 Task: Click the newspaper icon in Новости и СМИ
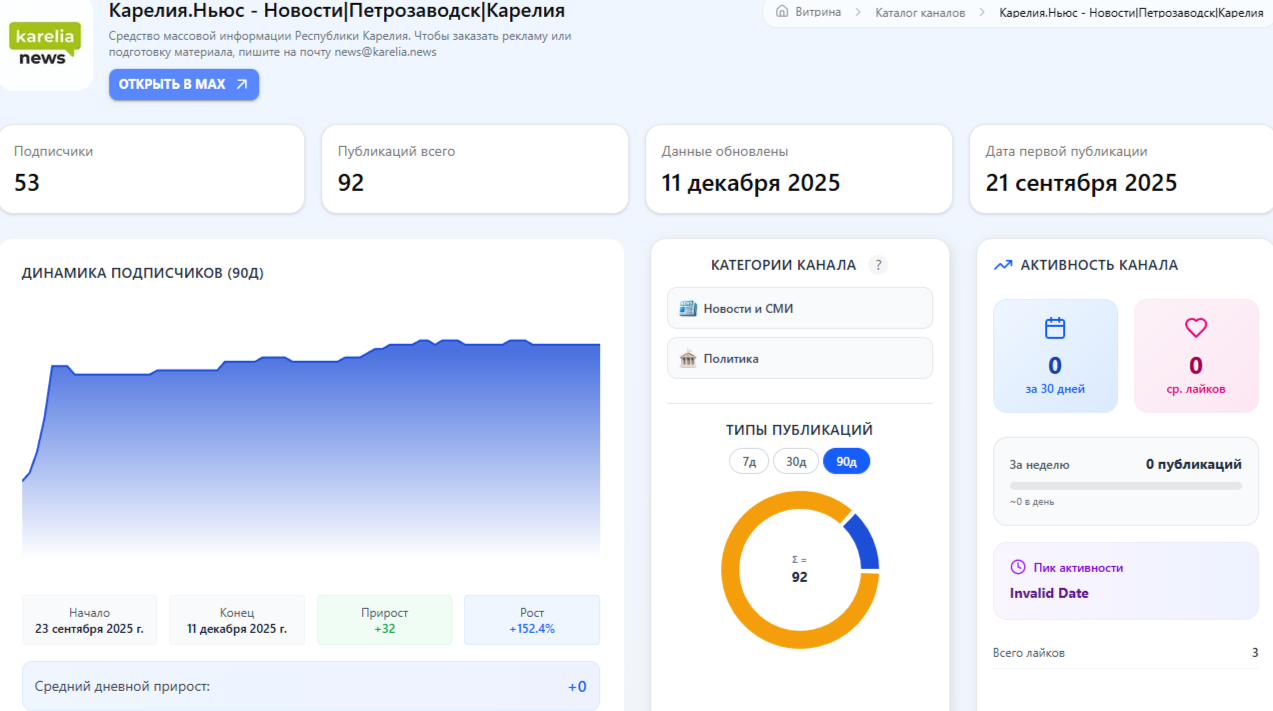pos(687,308)
